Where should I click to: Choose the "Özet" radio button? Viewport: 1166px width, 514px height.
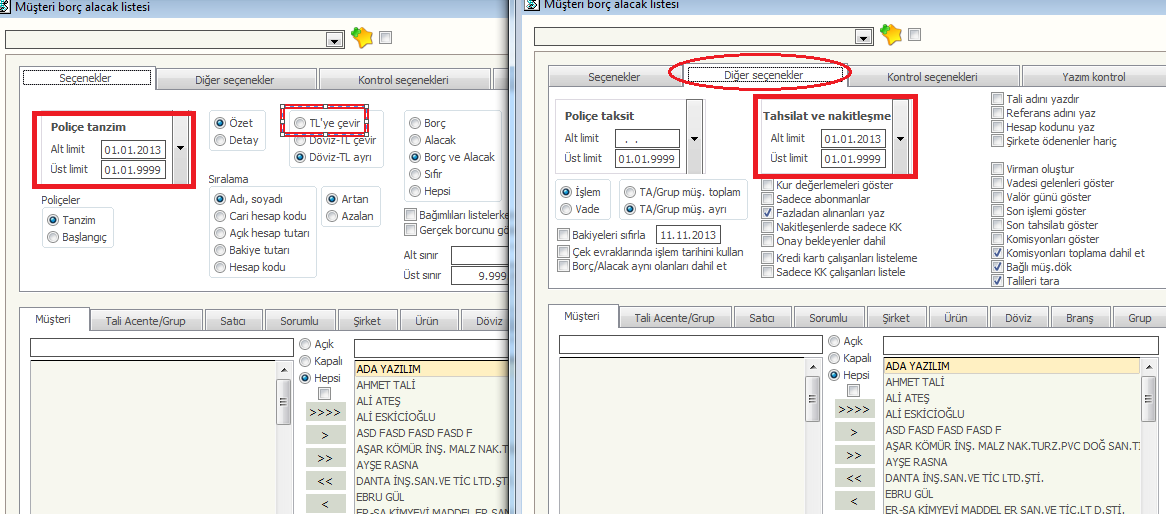pos(220,123)
